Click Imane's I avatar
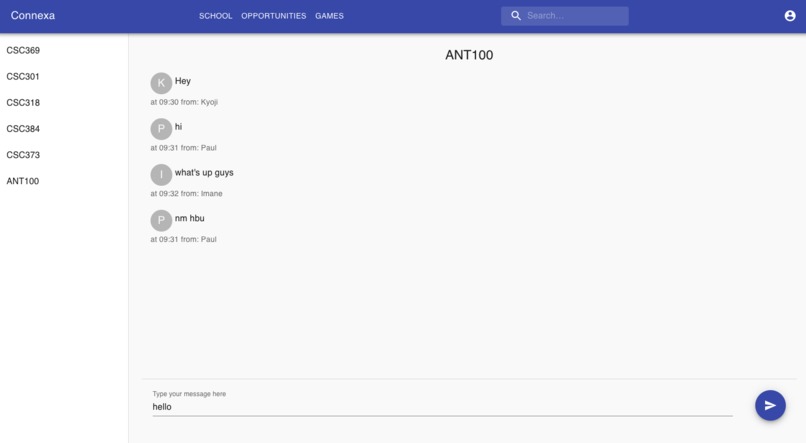The width and height of the screenshot is (806, 443). [161, 174]
